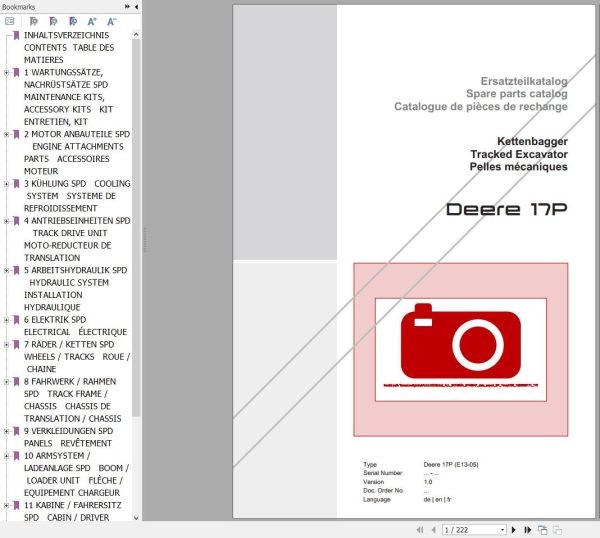Select 3 KÜHLUNG SPD COOLING bookmark

[x=77, y=196]
